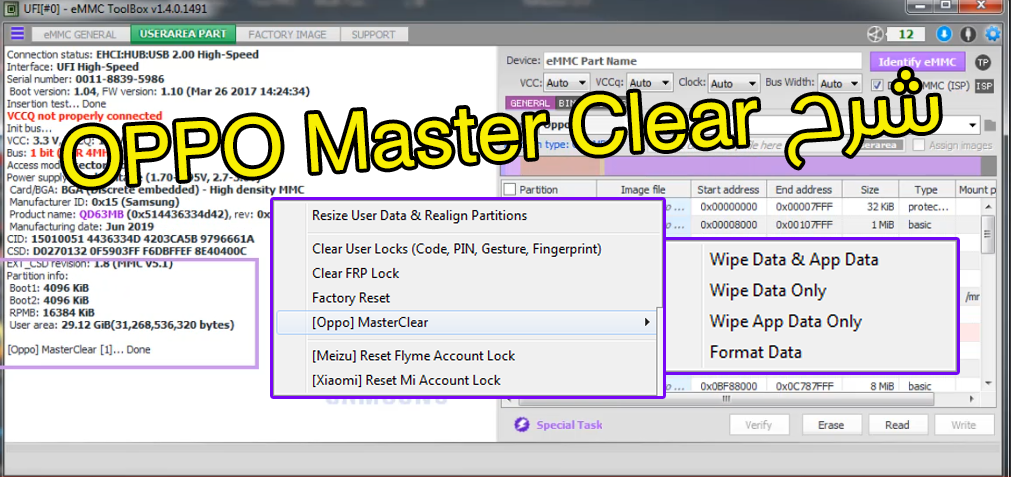
Task: Expand the [Oppo] MasterClear submenu arrow
Action: [647, 322]
